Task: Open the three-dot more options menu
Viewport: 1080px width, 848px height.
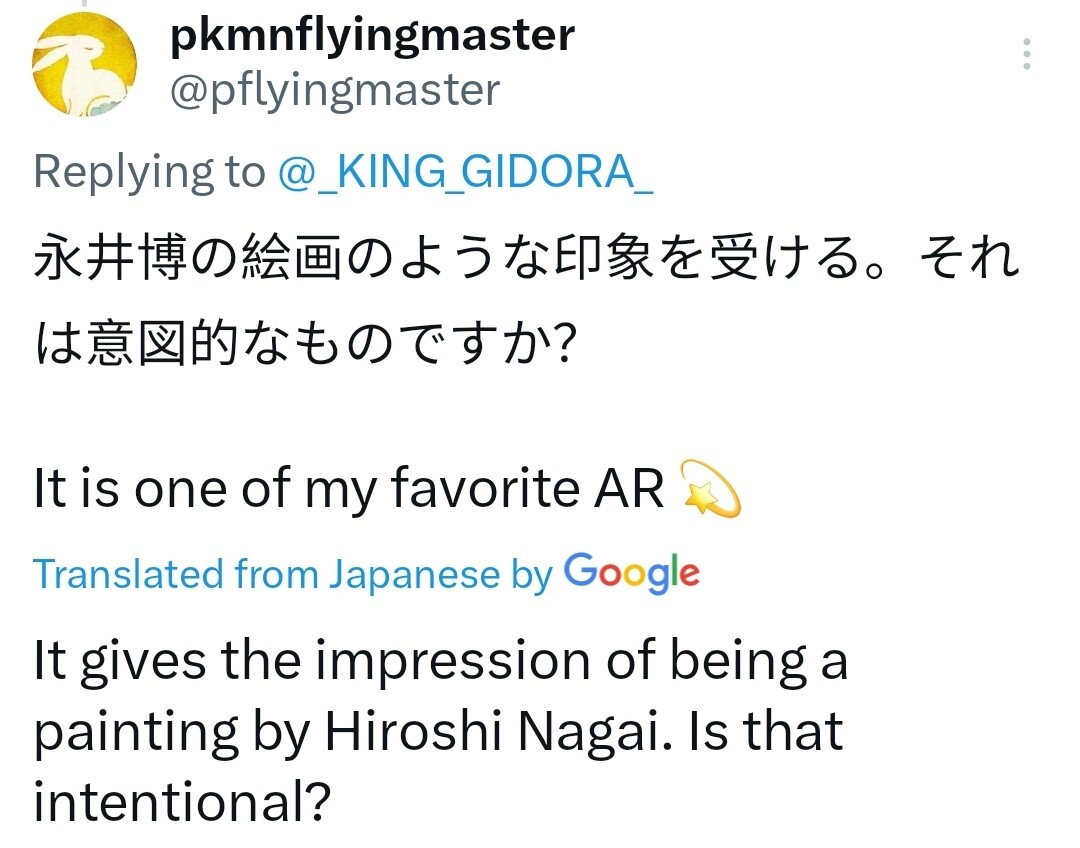Action: [1027, 54]
